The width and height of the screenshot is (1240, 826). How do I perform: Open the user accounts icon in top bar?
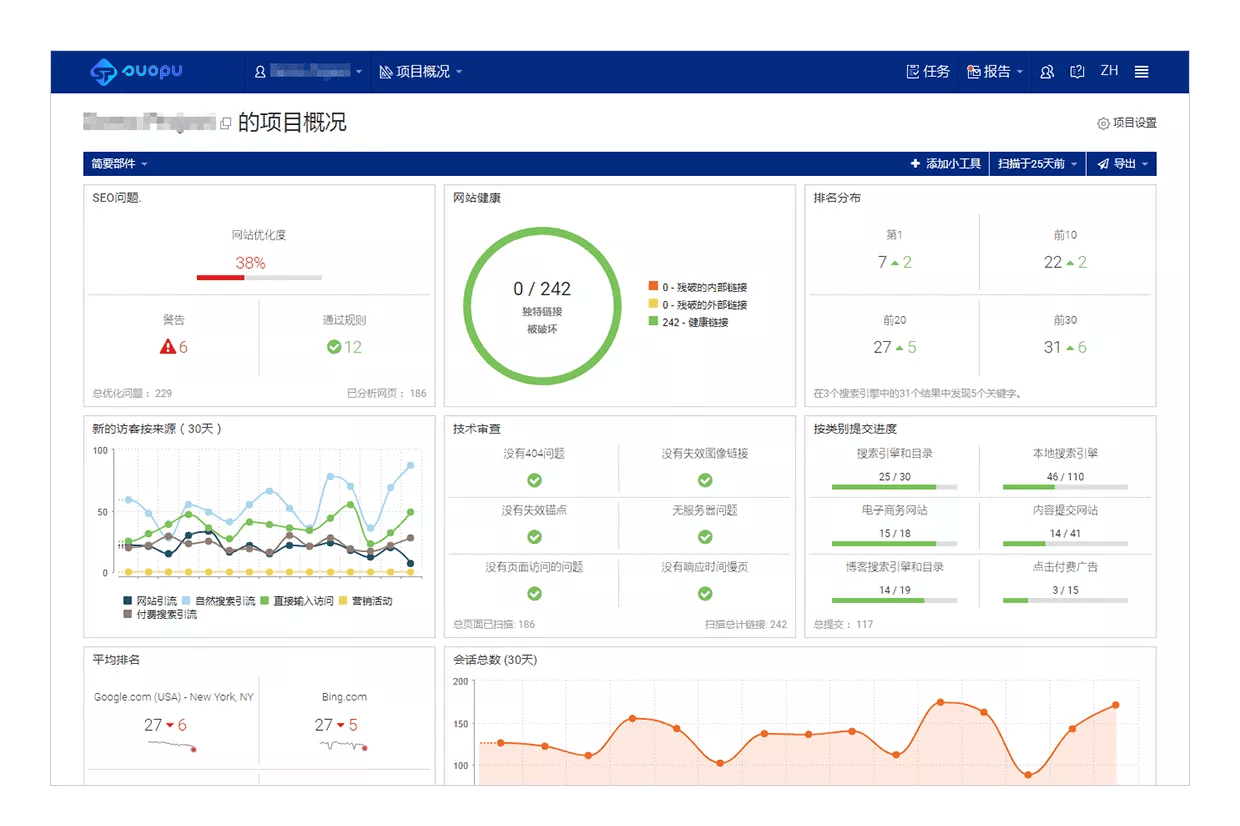coord(1046,71)
